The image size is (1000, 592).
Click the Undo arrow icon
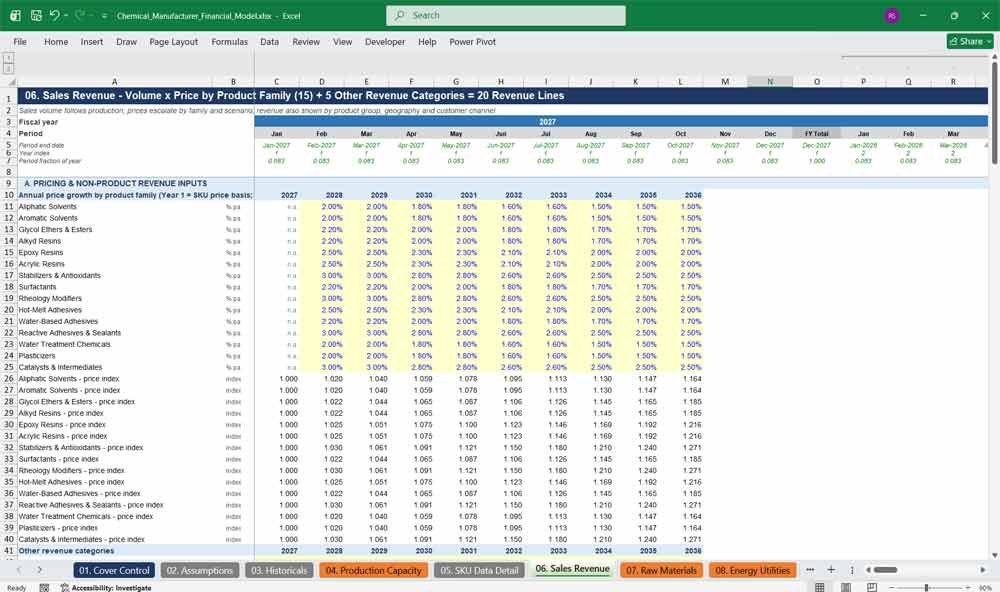[x=55, y=15]
